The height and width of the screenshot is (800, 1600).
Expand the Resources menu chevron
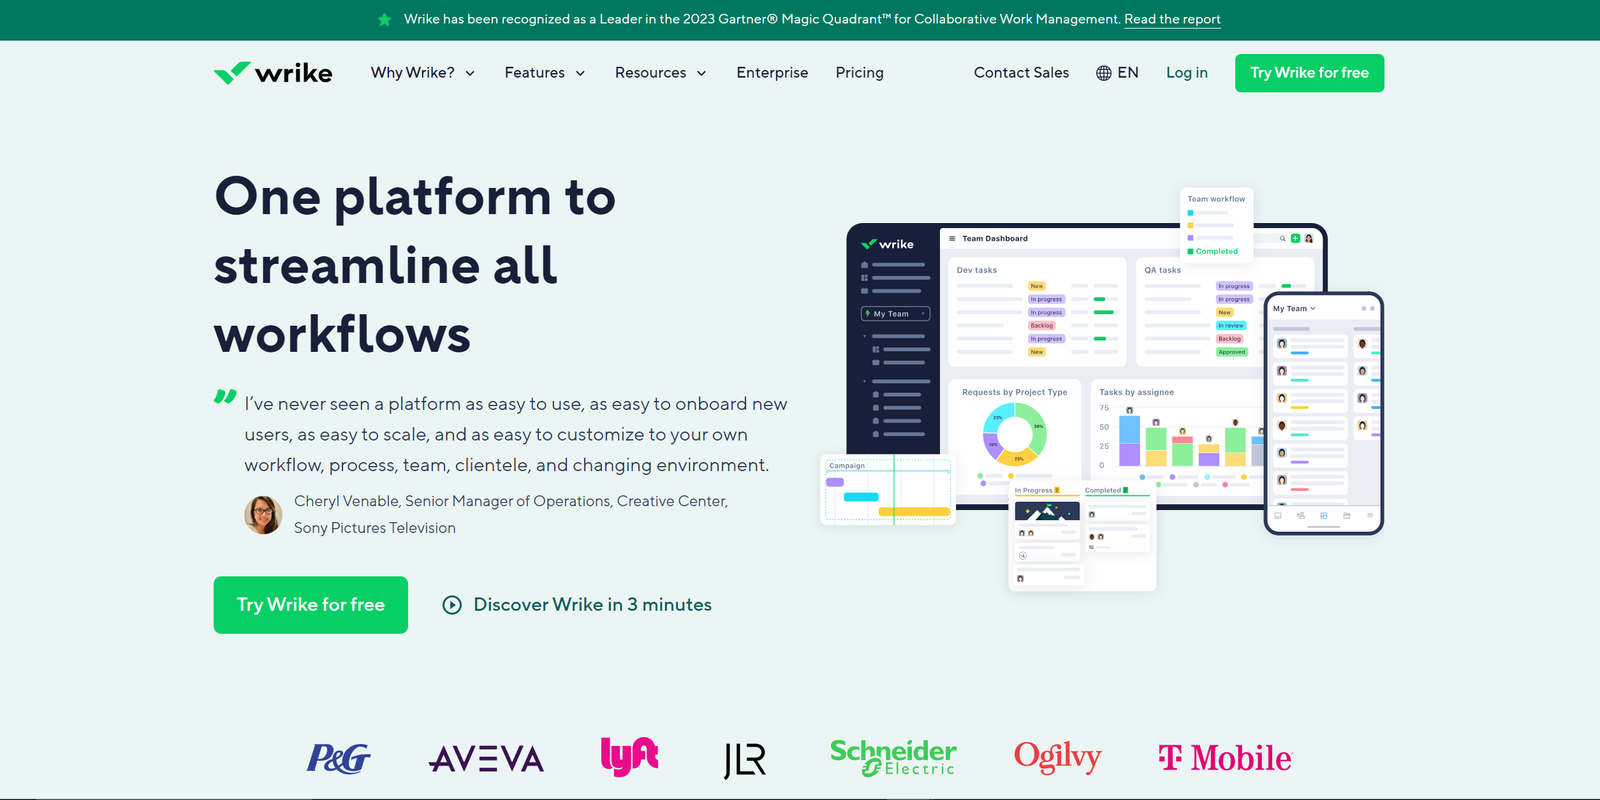click(x=701, y=73)
